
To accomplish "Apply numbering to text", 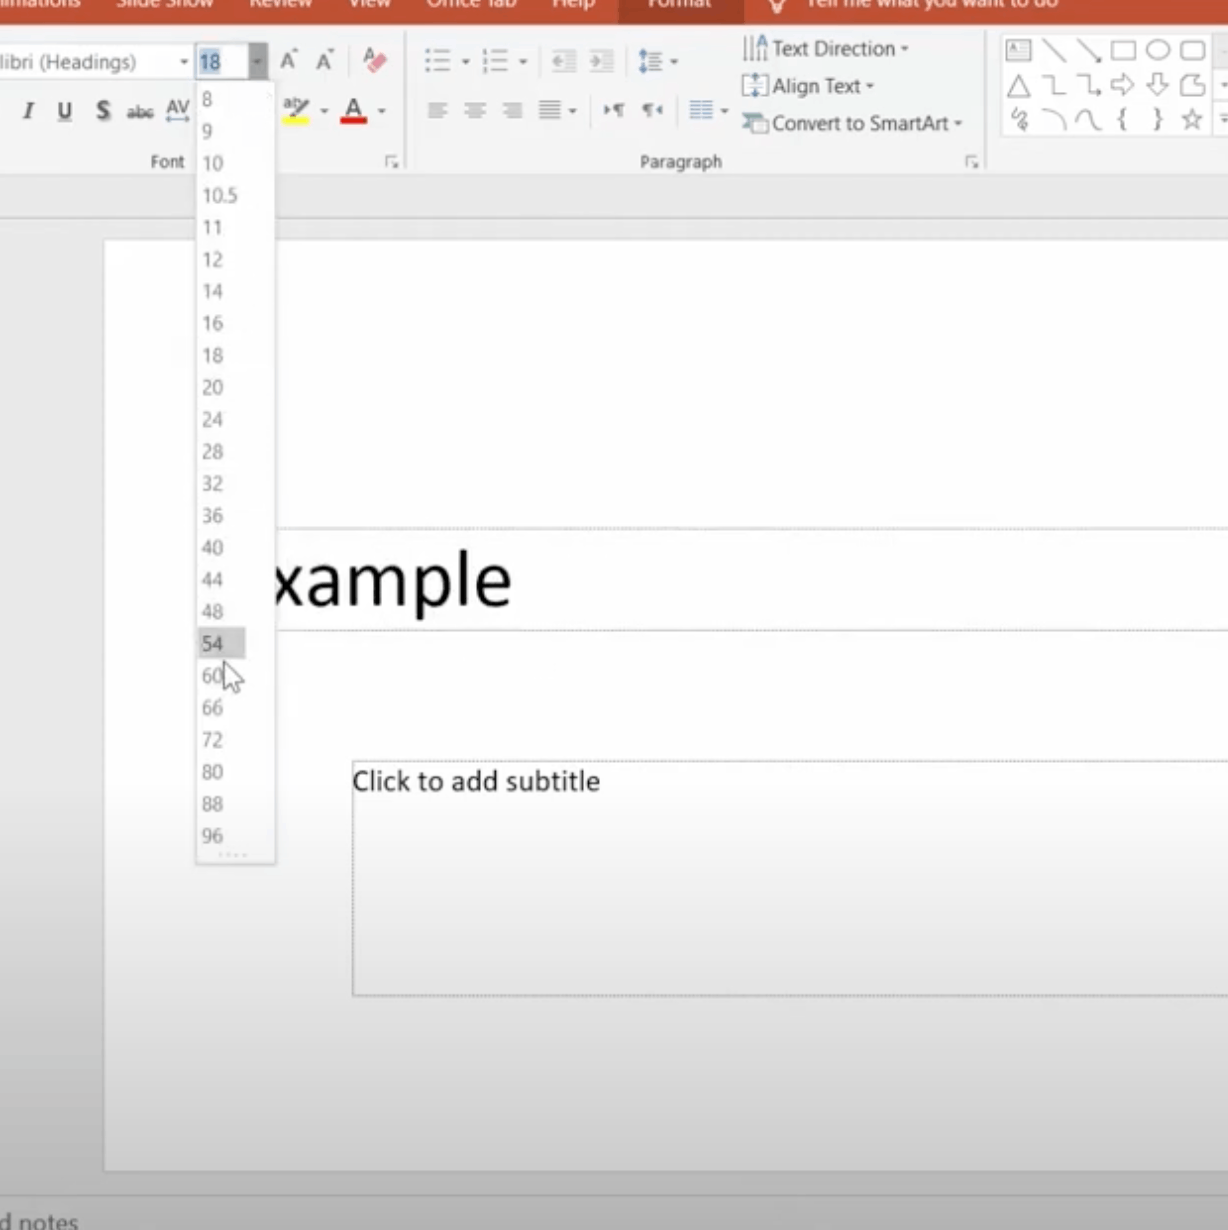I will click(495, 61).
